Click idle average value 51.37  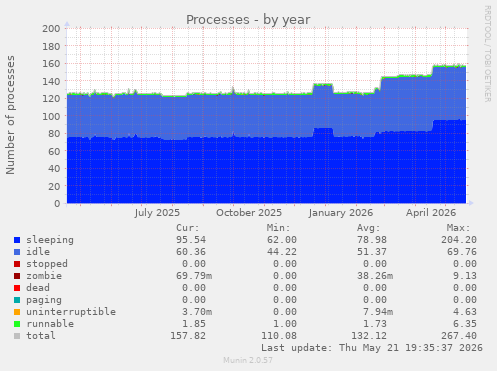pos(372,252)
